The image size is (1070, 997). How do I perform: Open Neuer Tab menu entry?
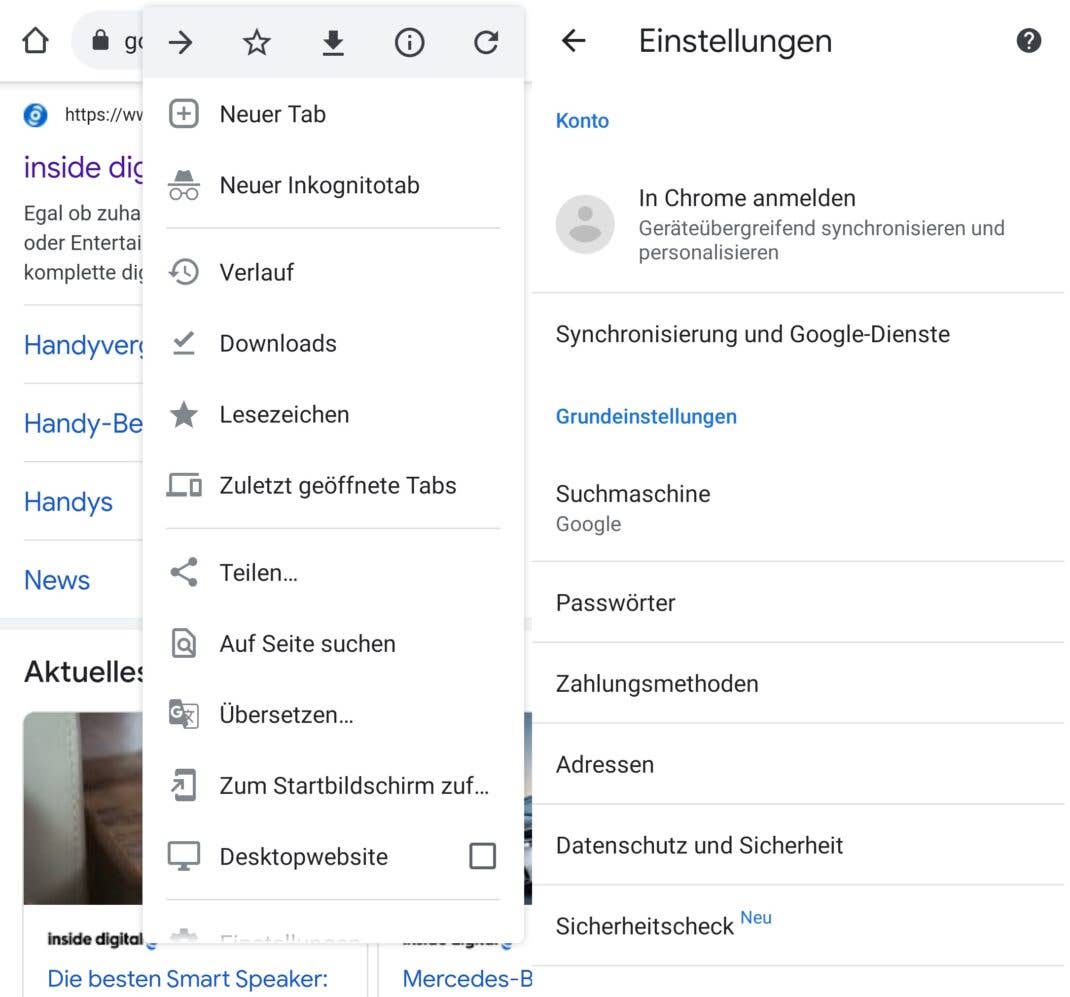click(272, 114)
